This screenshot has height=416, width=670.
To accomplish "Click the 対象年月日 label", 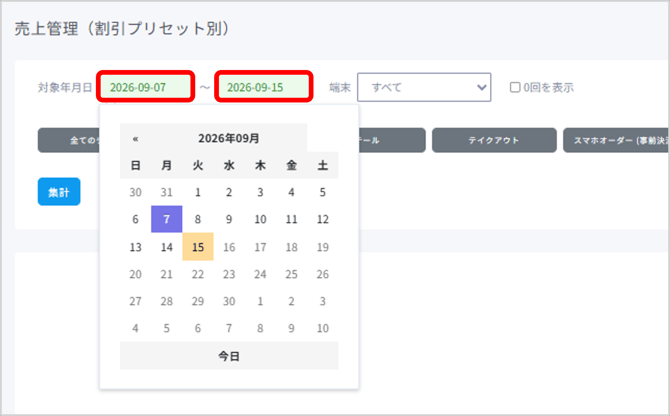I will [65, 88].
